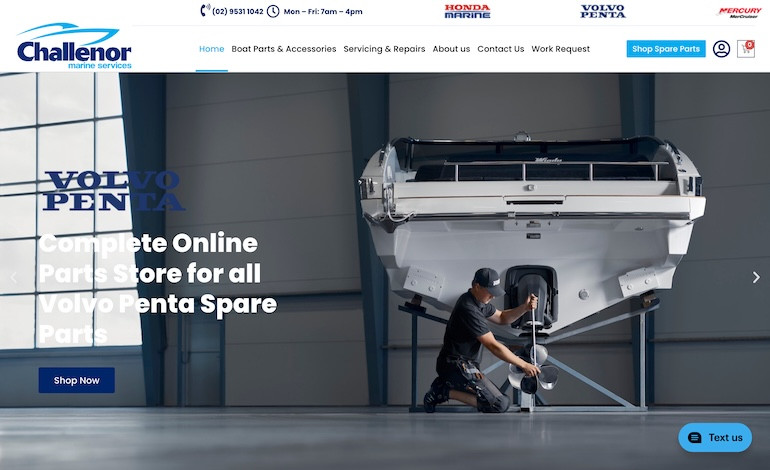Open Boat Parts & Accessories menu
This screenshot has height=470, width=770.
[x=284, y=49]
